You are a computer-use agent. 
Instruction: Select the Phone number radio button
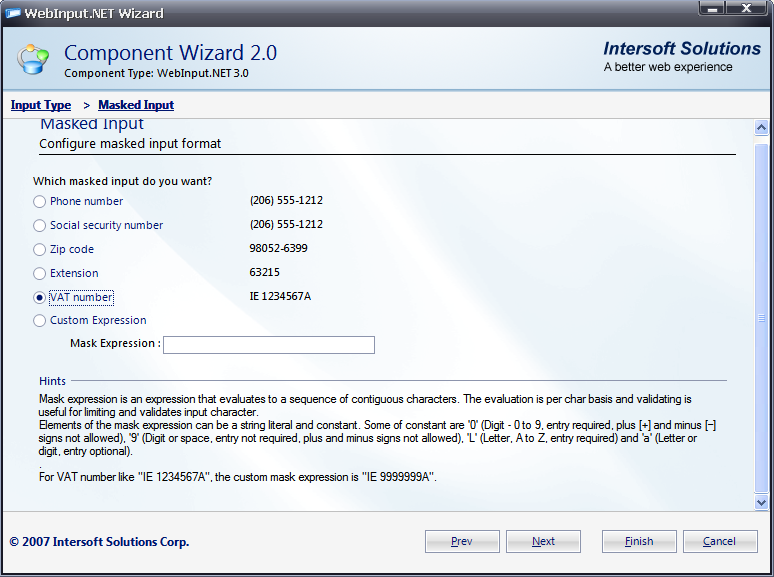40,201
